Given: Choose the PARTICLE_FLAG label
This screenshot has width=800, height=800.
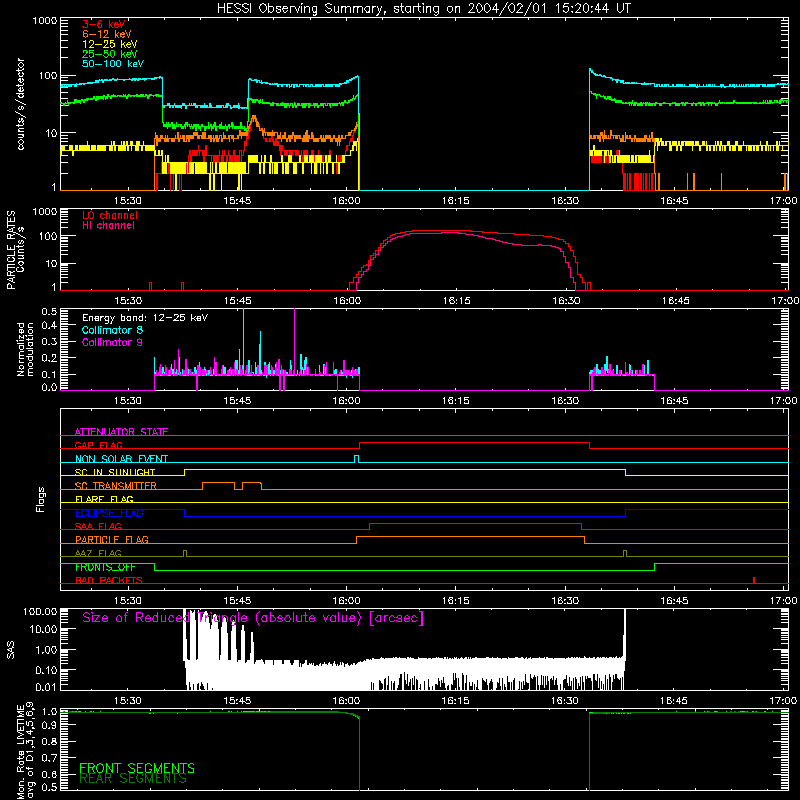Looking at the screenshot, I should click(112, 539).
